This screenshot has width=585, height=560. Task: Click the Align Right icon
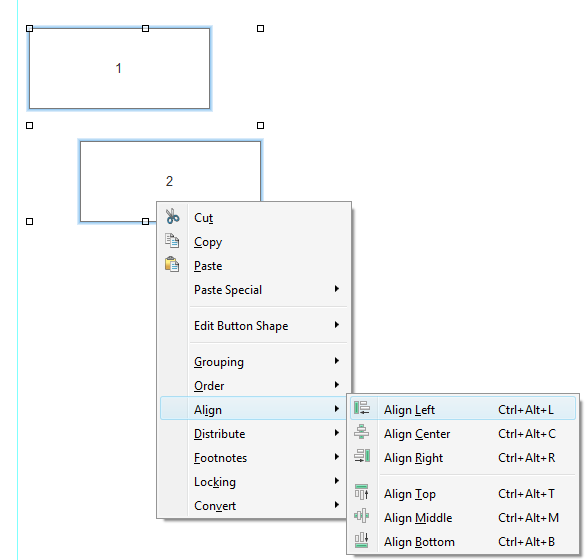(x=362, y=456)
